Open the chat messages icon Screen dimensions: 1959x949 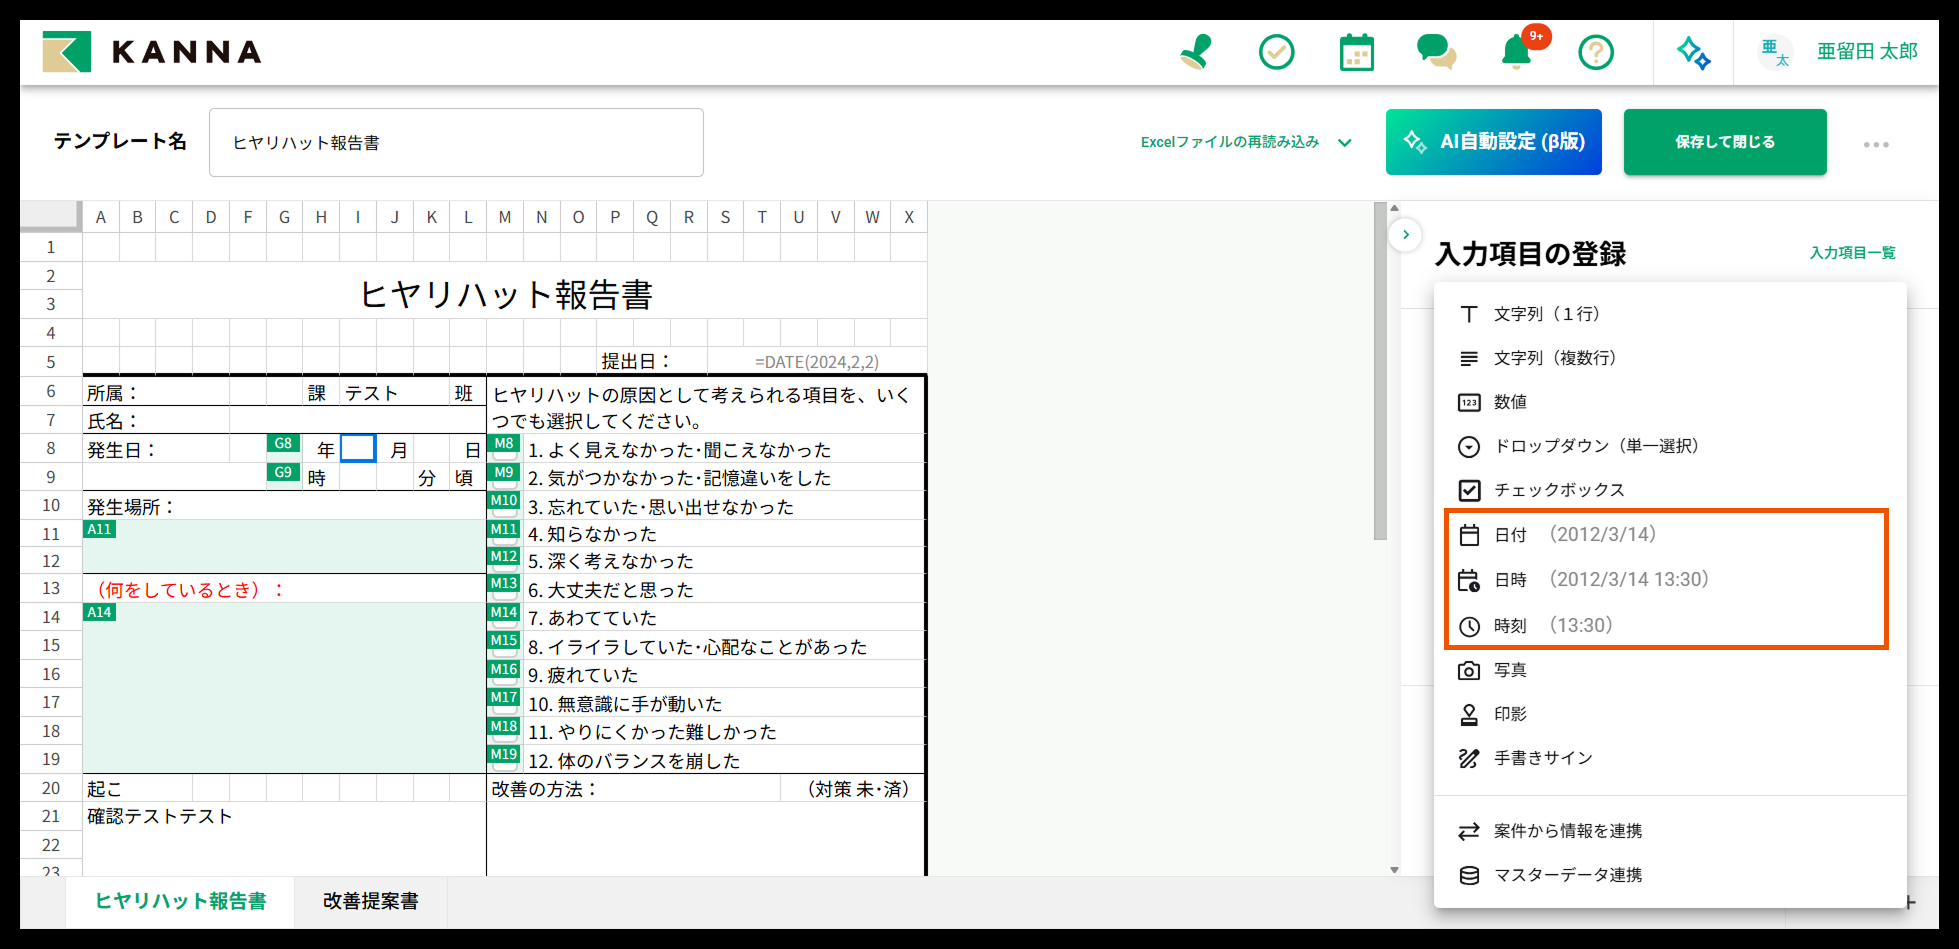coord(1436,52)
